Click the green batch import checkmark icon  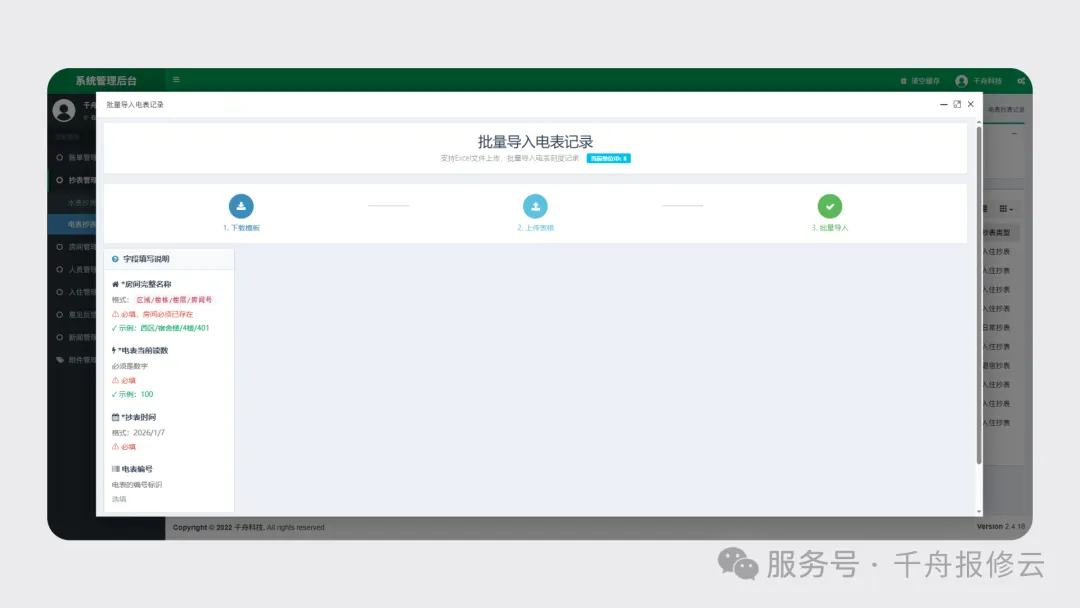point(830,206)
